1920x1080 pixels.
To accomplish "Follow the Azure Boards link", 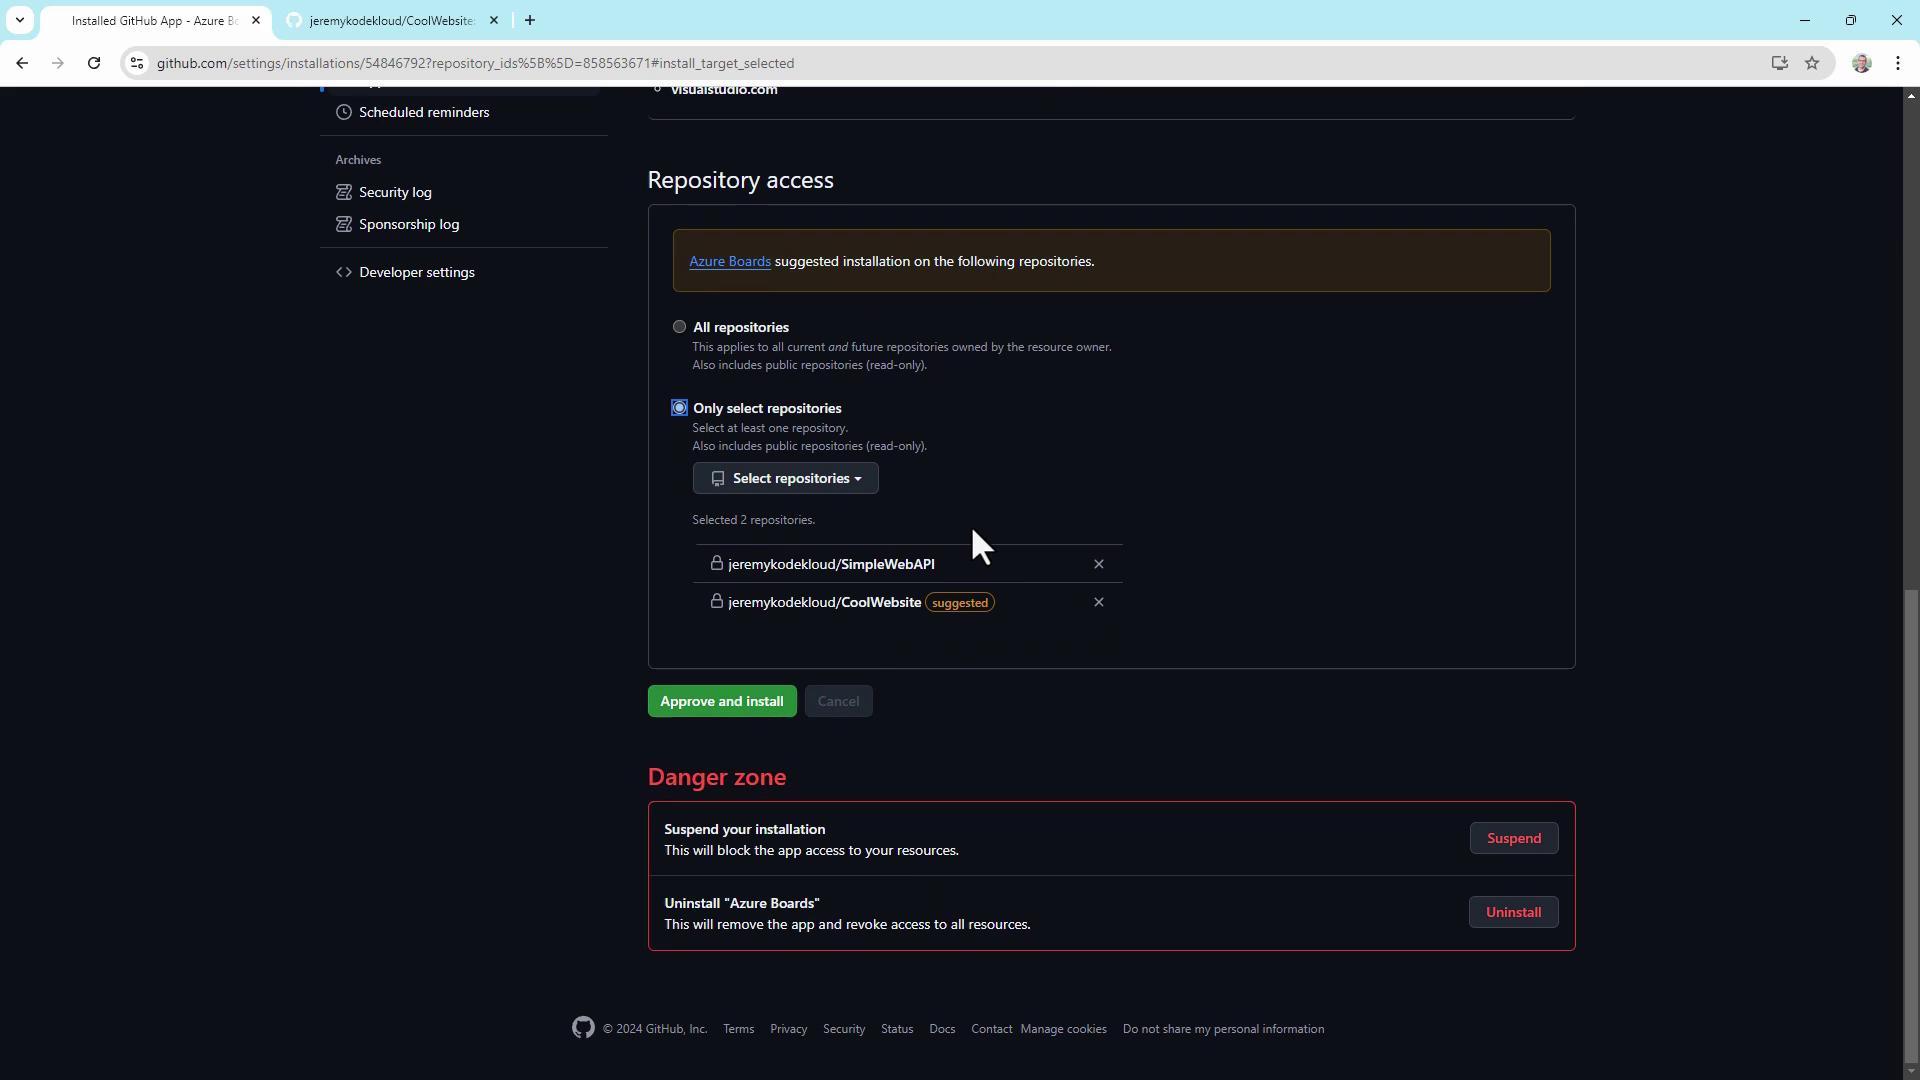I will (730, 261).
